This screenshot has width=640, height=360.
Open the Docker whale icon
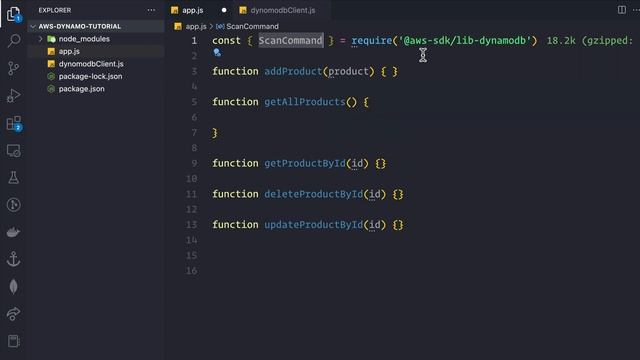pos(13,232)
